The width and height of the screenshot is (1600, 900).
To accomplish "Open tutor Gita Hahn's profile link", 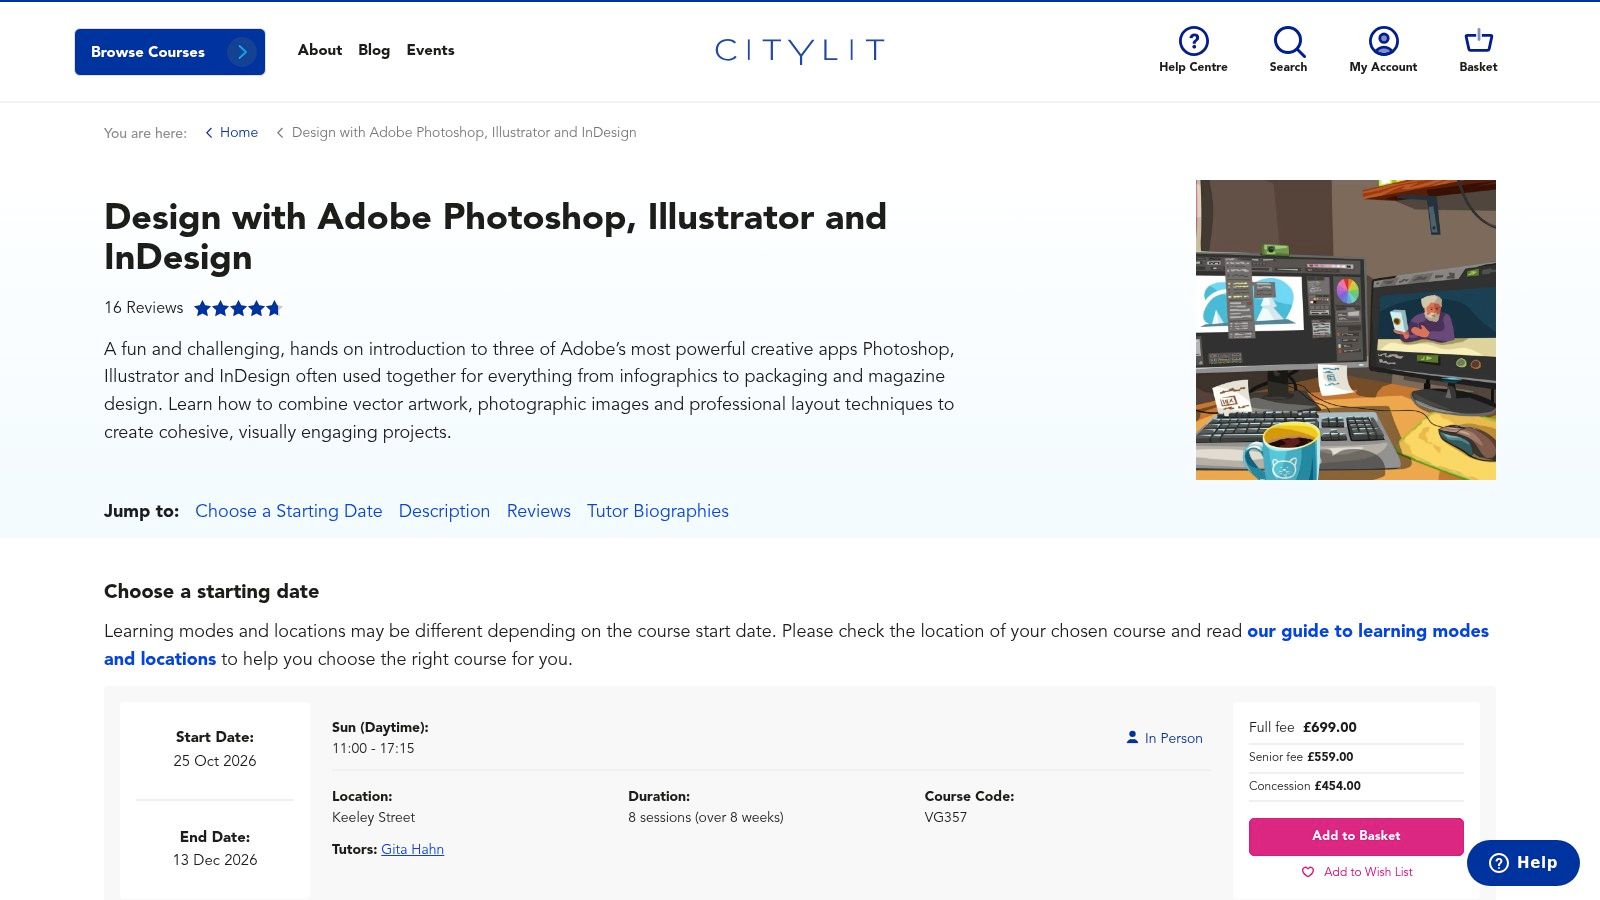I will tap(412, 849).
